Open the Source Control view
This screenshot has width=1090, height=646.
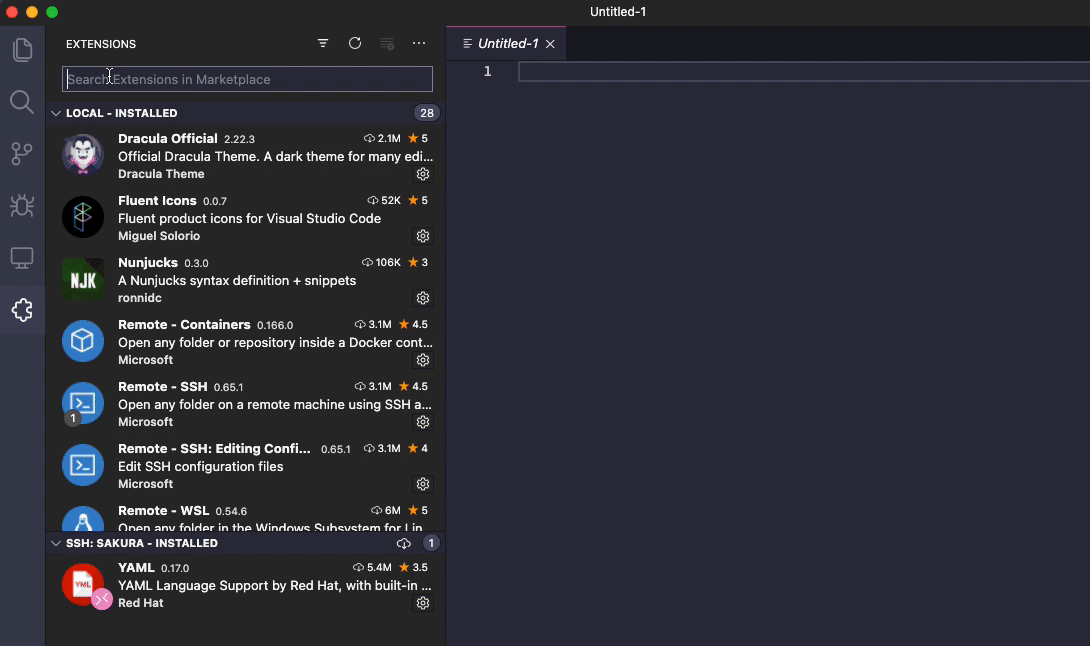pos(22,153)
